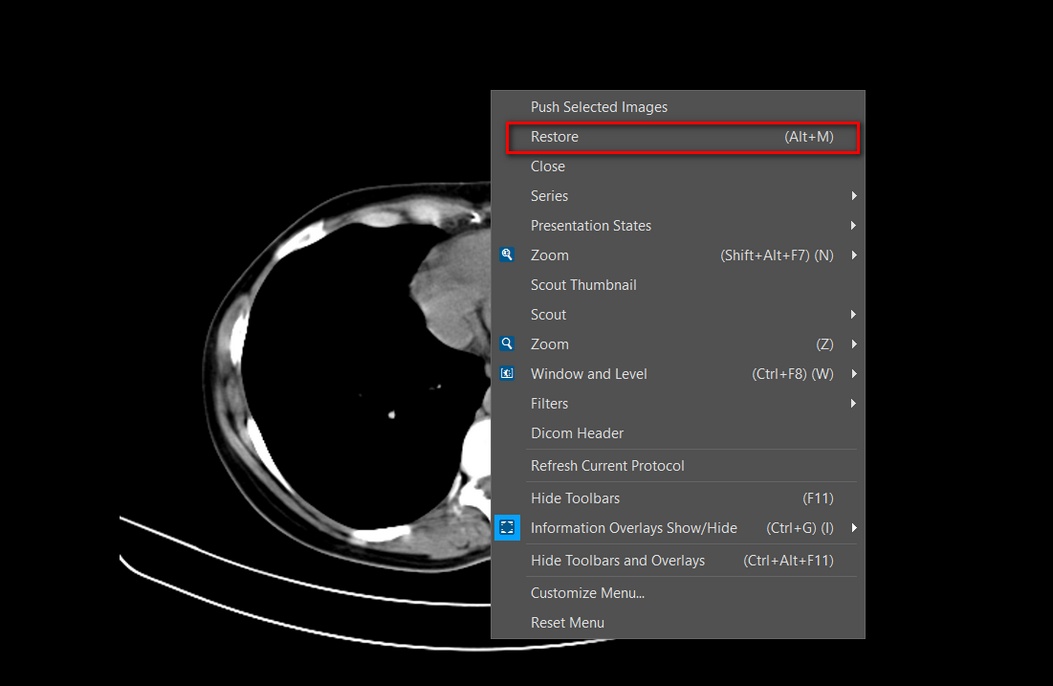1053x686 pixels.
Task: Click the magnifier icon beside Zoom (Shift+Alt+F7)
Action: point(507,255)
